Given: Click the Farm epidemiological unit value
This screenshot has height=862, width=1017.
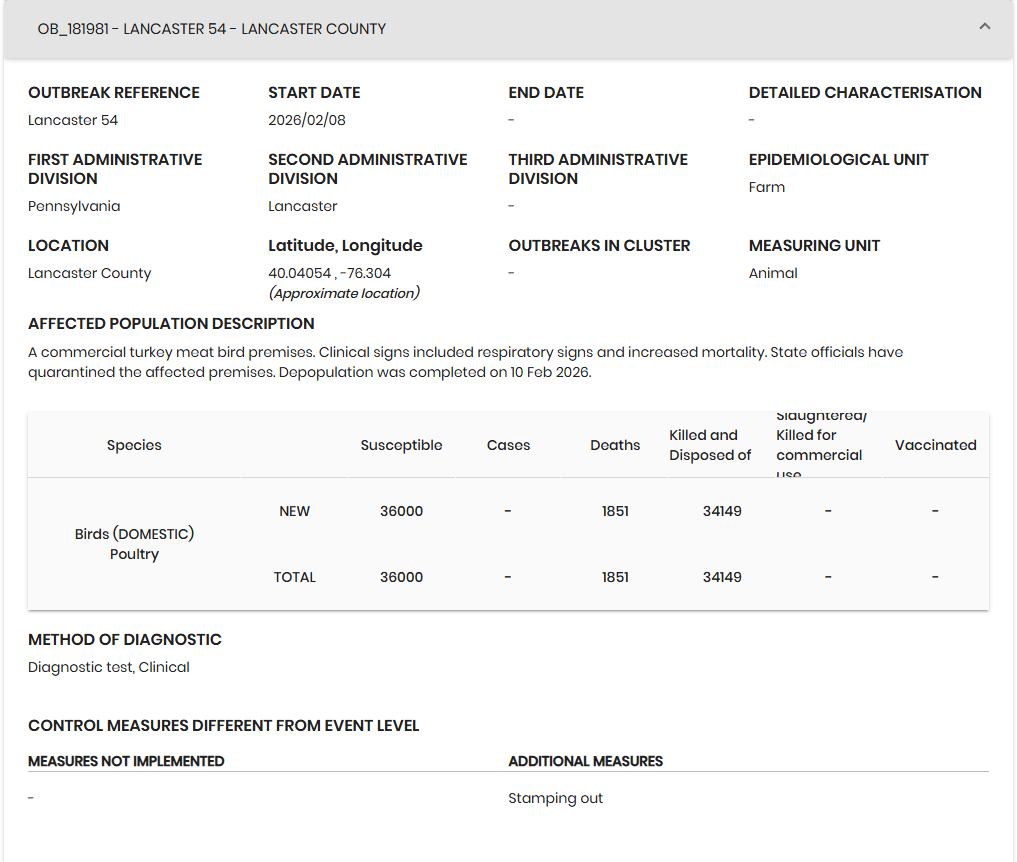Looking at the screenshot, I should 767,187.
